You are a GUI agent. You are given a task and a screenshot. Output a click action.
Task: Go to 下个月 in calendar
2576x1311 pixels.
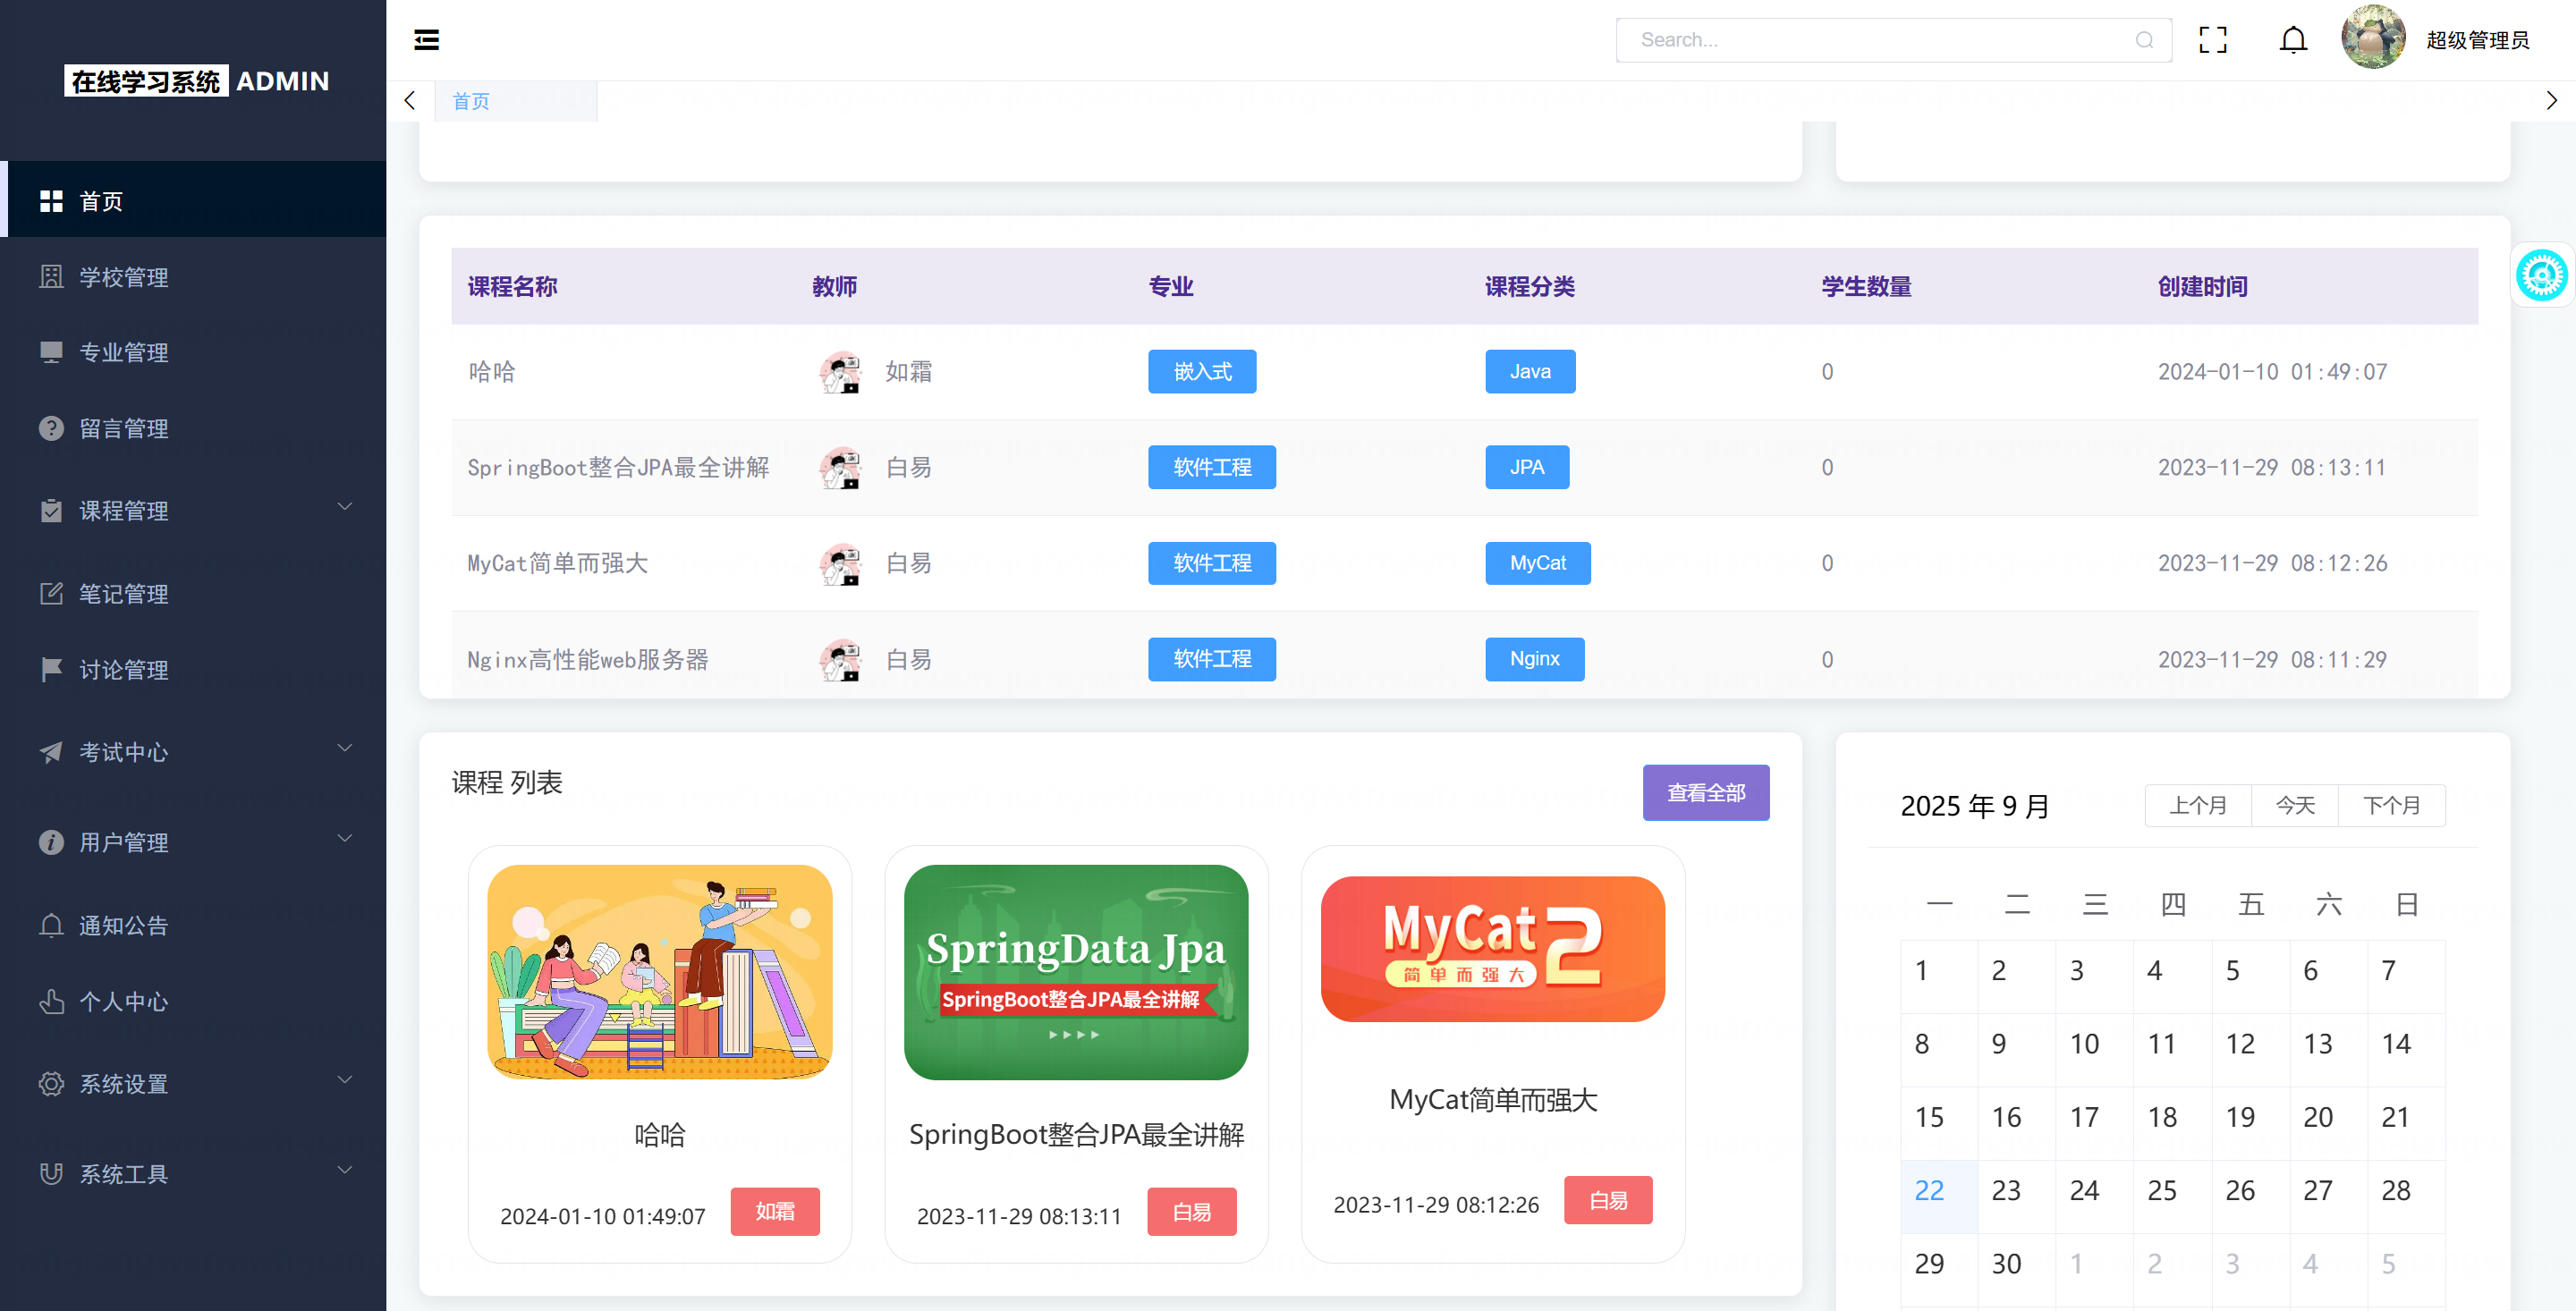[2391, 806]
